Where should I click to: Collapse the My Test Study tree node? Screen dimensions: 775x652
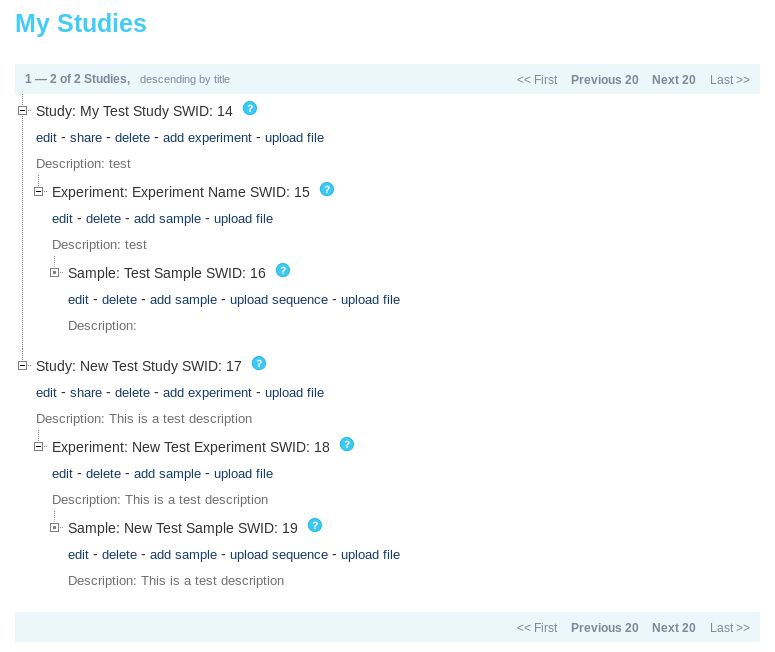[x=22, y=111]
